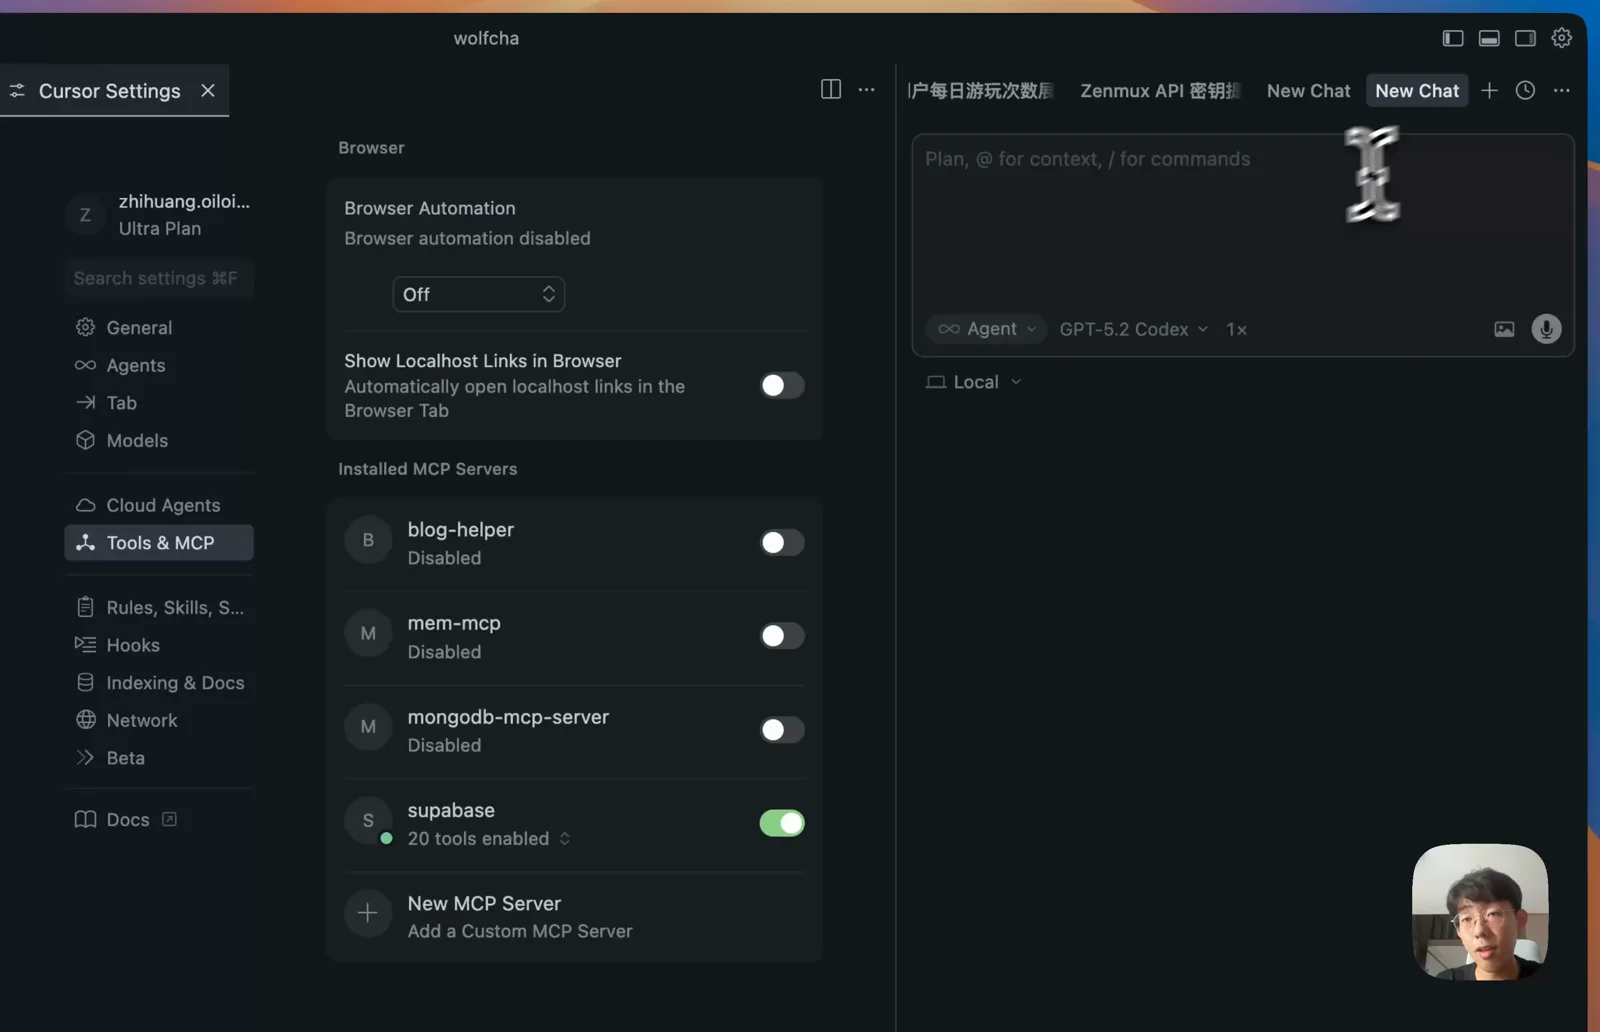This screenshot has width=1600, height=1032.
Task: Open Tab settings section
Action: click(x=159, y=402)
